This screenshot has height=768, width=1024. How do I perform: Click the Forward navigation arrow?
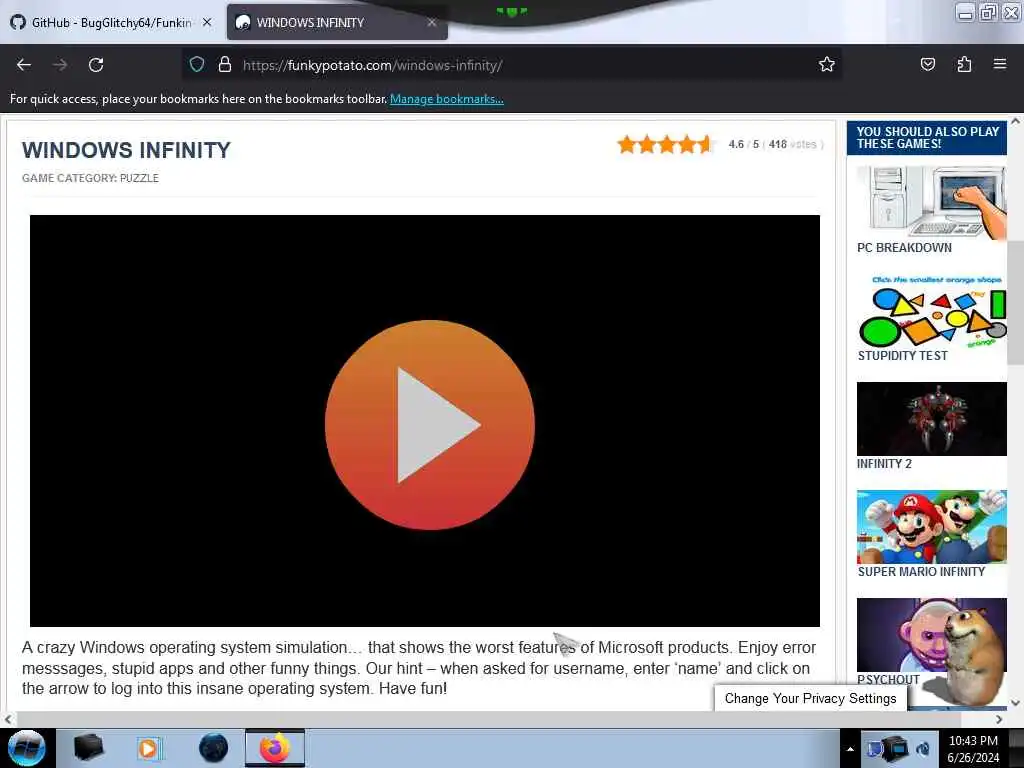click(60, 65)
